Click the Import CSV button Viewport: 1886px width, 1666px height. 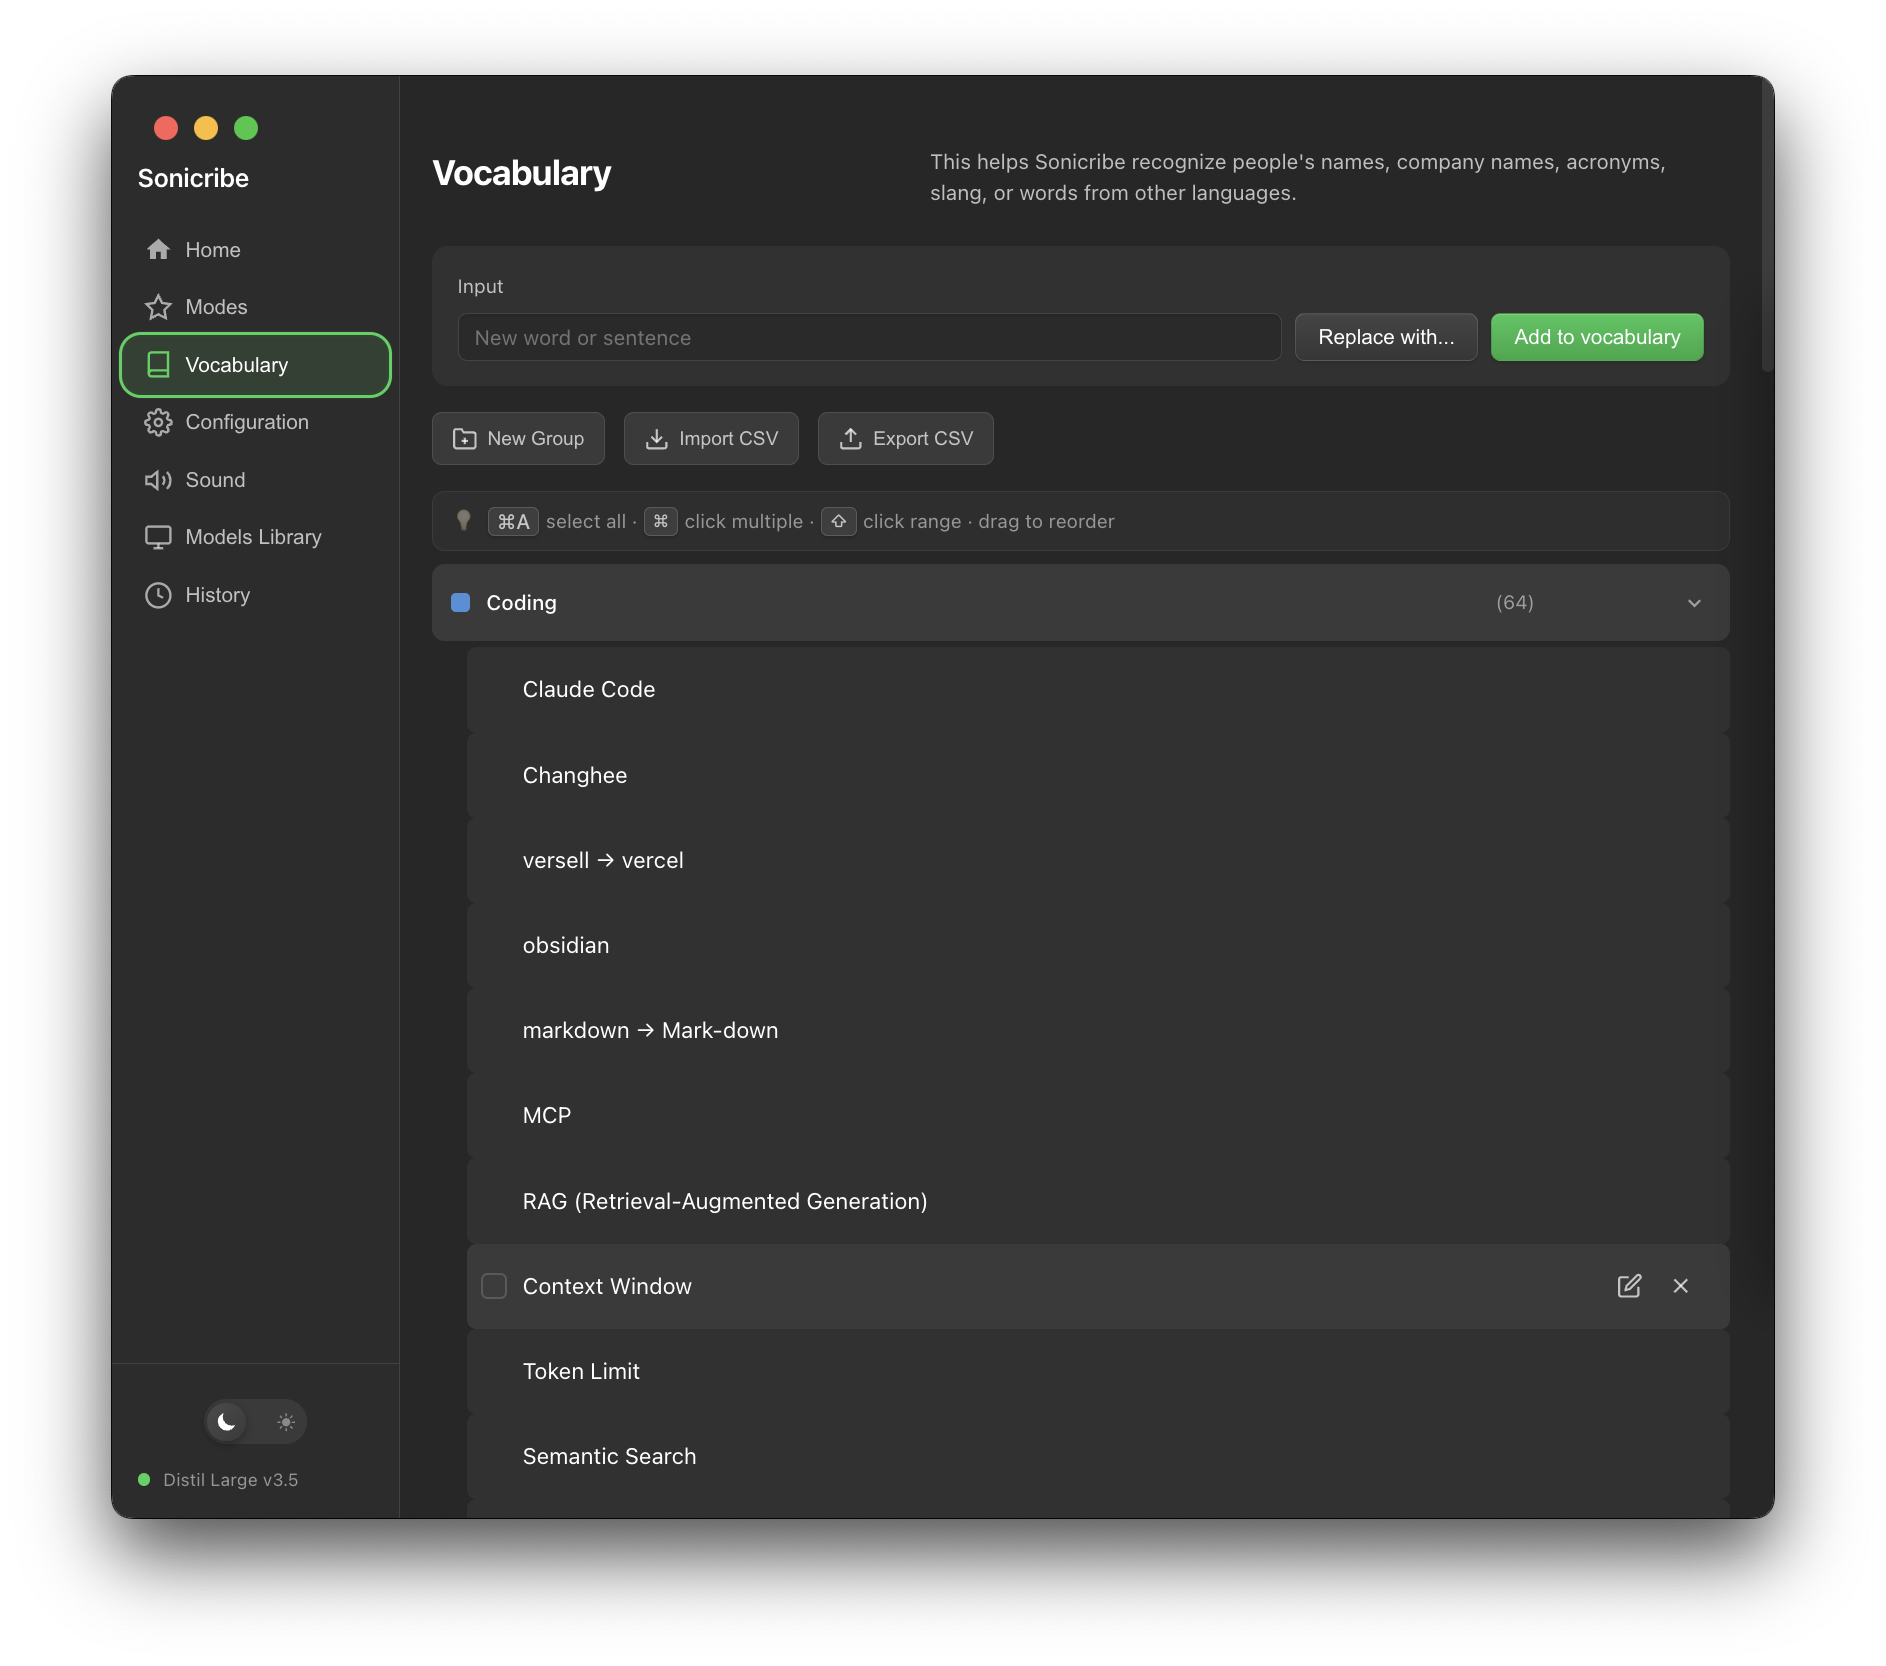711,438
